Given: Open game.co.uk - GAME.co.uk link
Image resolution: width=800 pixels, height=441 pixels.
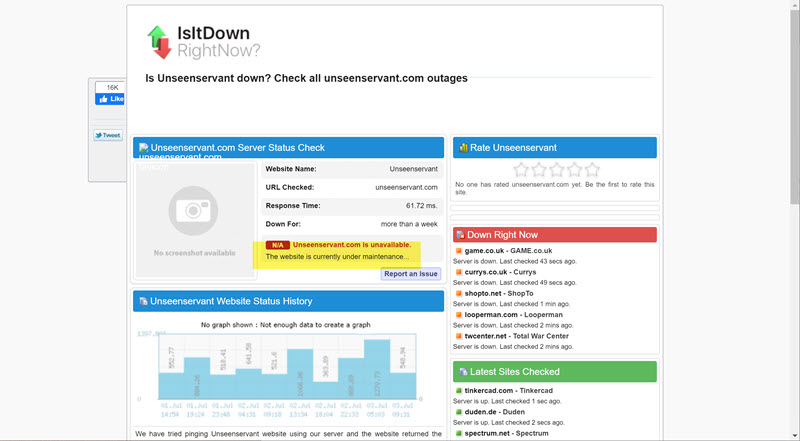Looking at the screenshot, I should (x=508, y=251).
